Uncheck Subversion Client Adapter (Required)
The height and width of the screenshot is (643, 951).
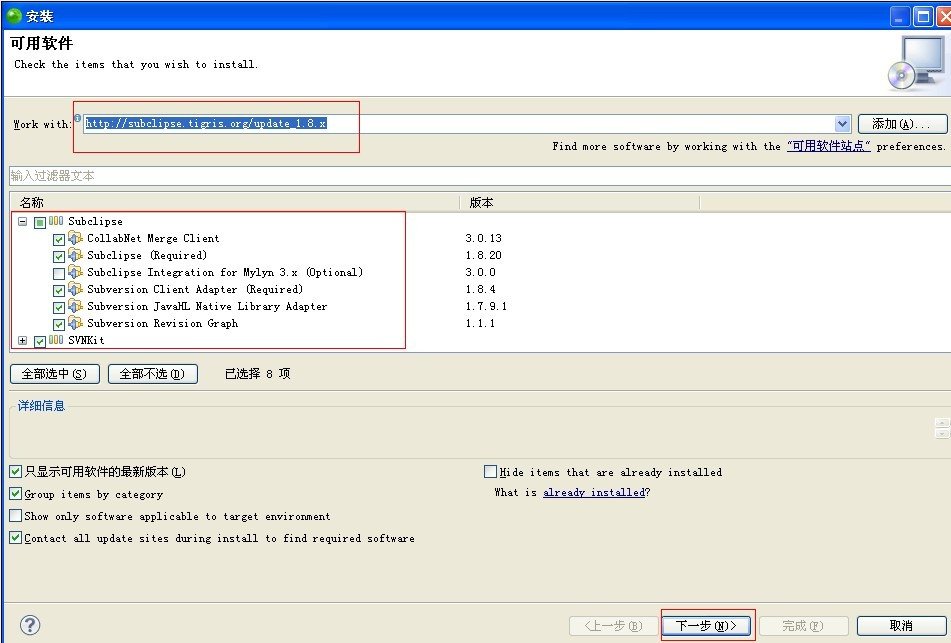[59, 290]
